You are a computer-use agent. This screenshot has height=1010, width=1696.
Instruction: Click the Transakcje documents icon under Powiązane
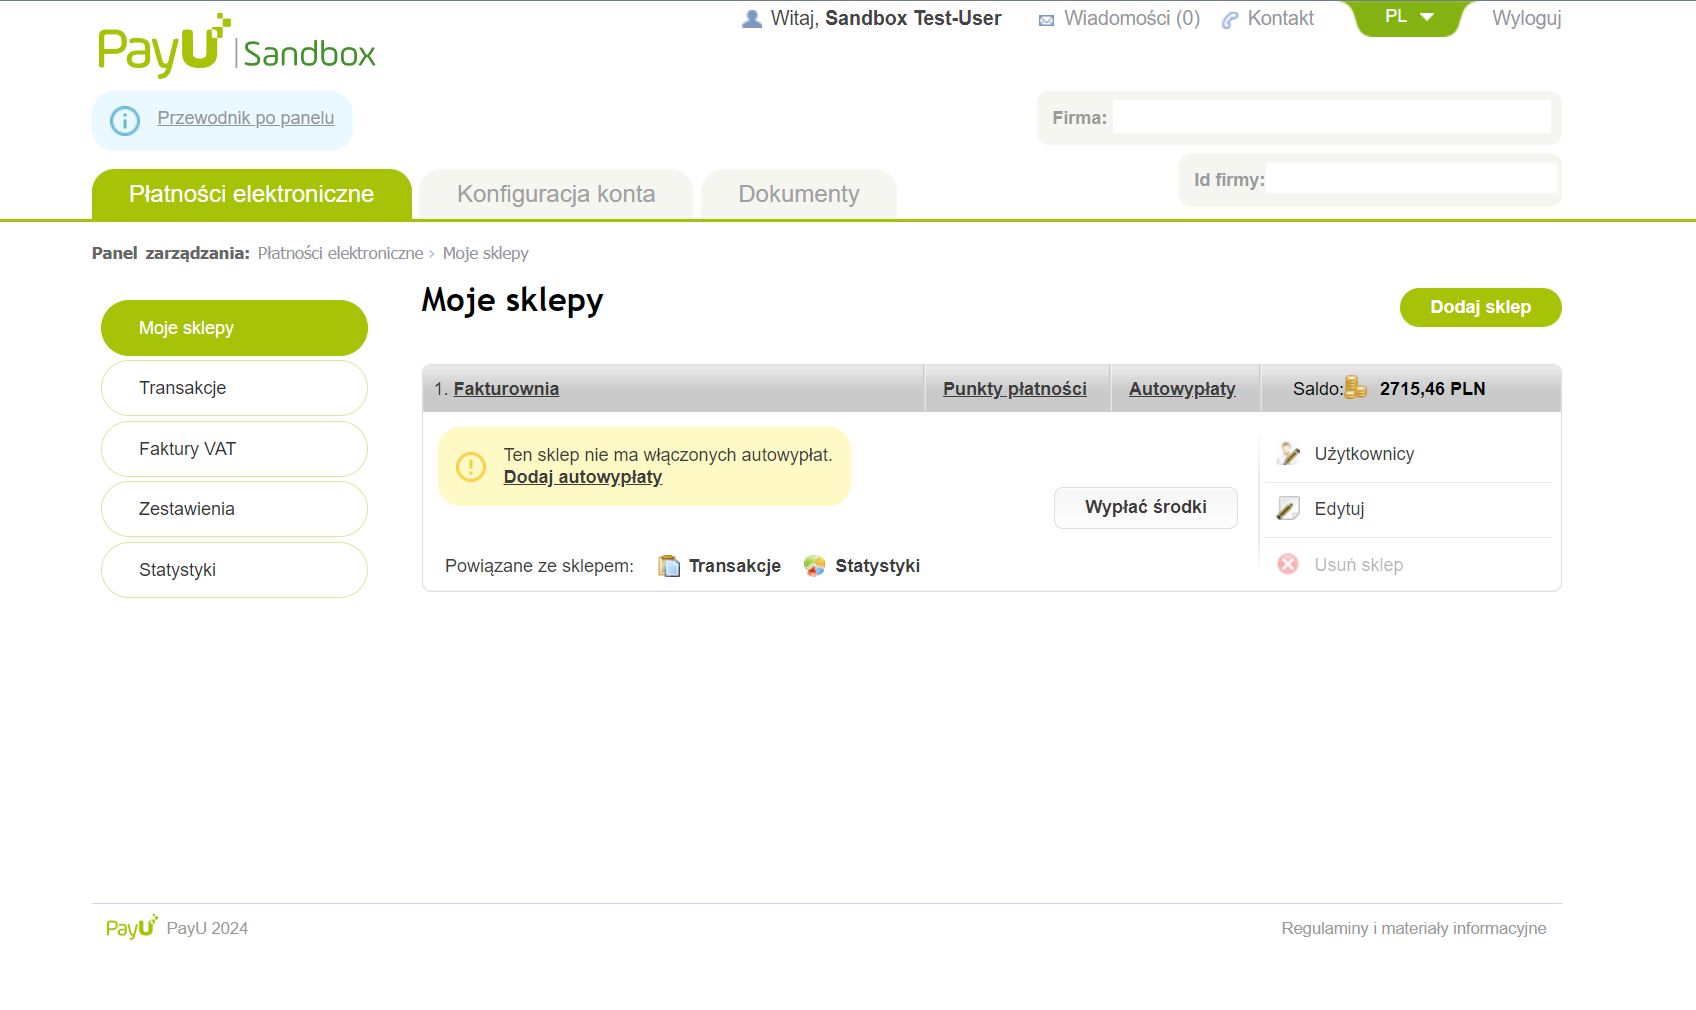669,566
